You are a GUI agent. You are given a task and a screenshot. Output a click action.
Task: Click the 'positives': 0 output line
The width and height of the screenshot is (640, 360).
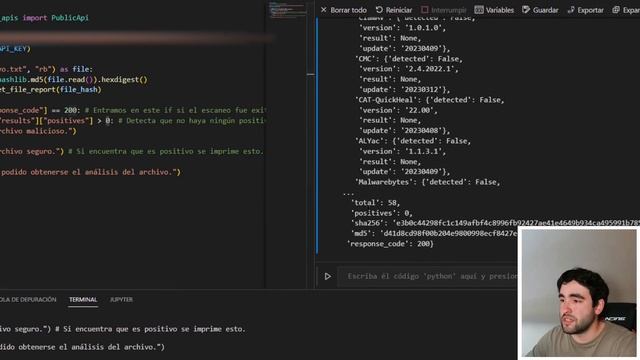[381, 213]
